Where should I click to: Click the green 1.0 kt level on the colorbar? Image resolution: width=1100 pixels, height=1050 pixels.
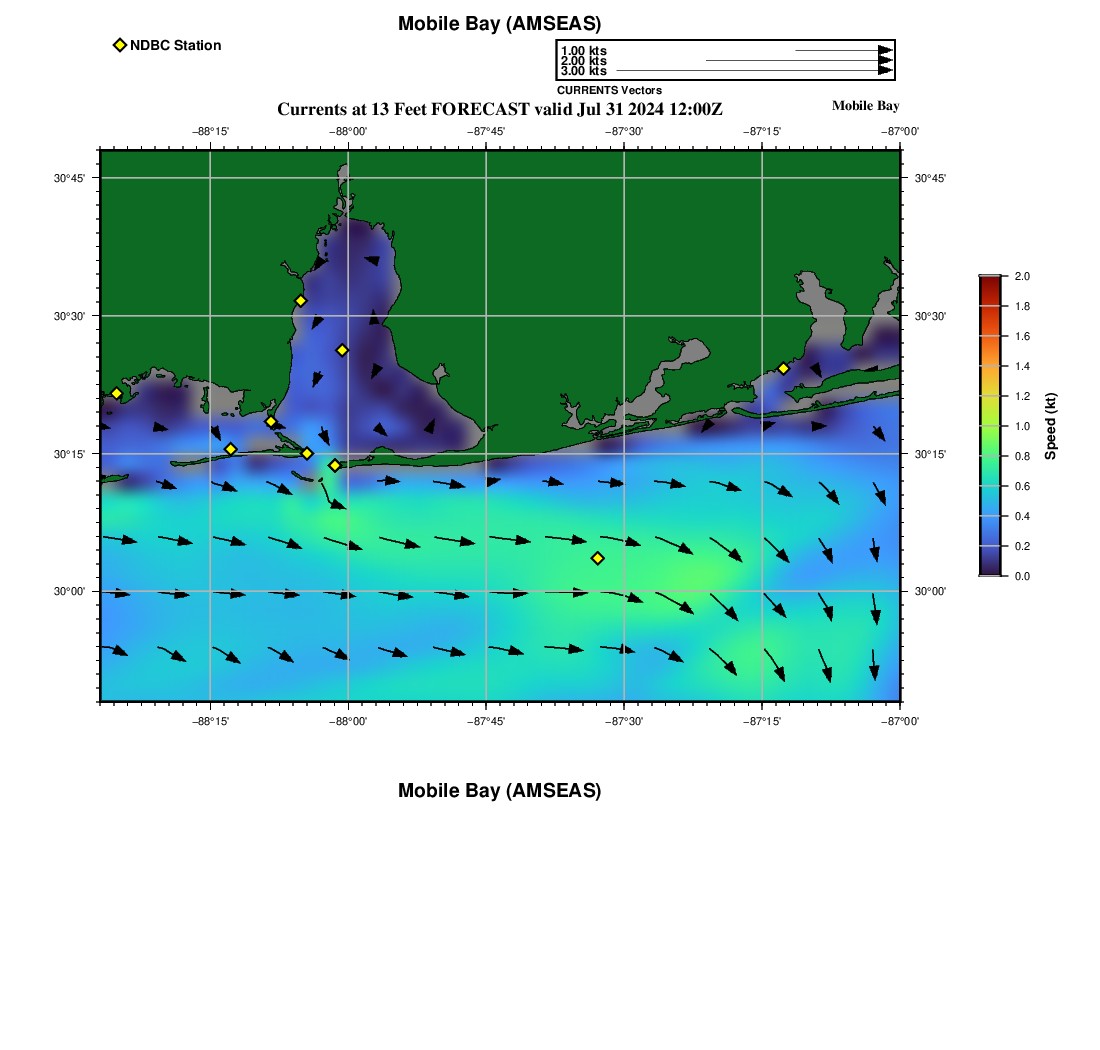[989, 426]
